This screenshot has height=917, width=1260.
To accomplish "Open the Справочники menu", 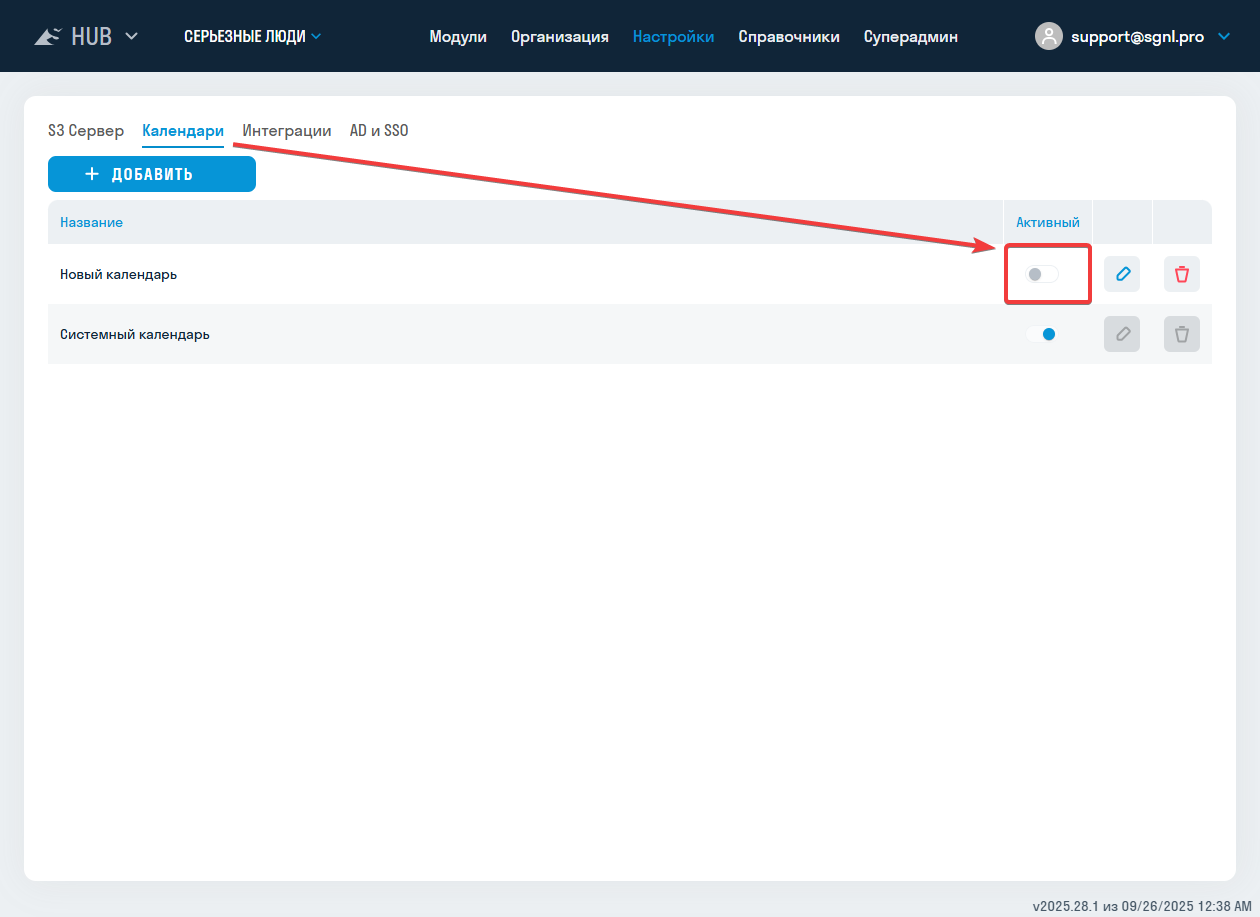I will [x=788, y=37].
